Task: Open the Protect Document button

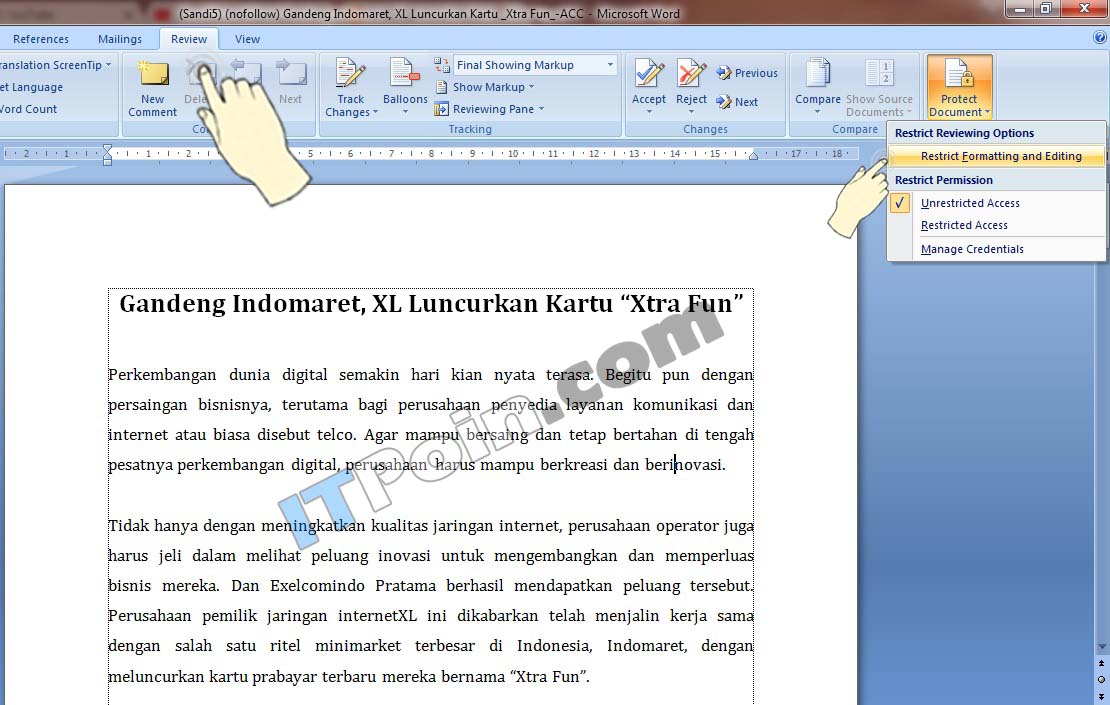Action: (x=959, y=87)
